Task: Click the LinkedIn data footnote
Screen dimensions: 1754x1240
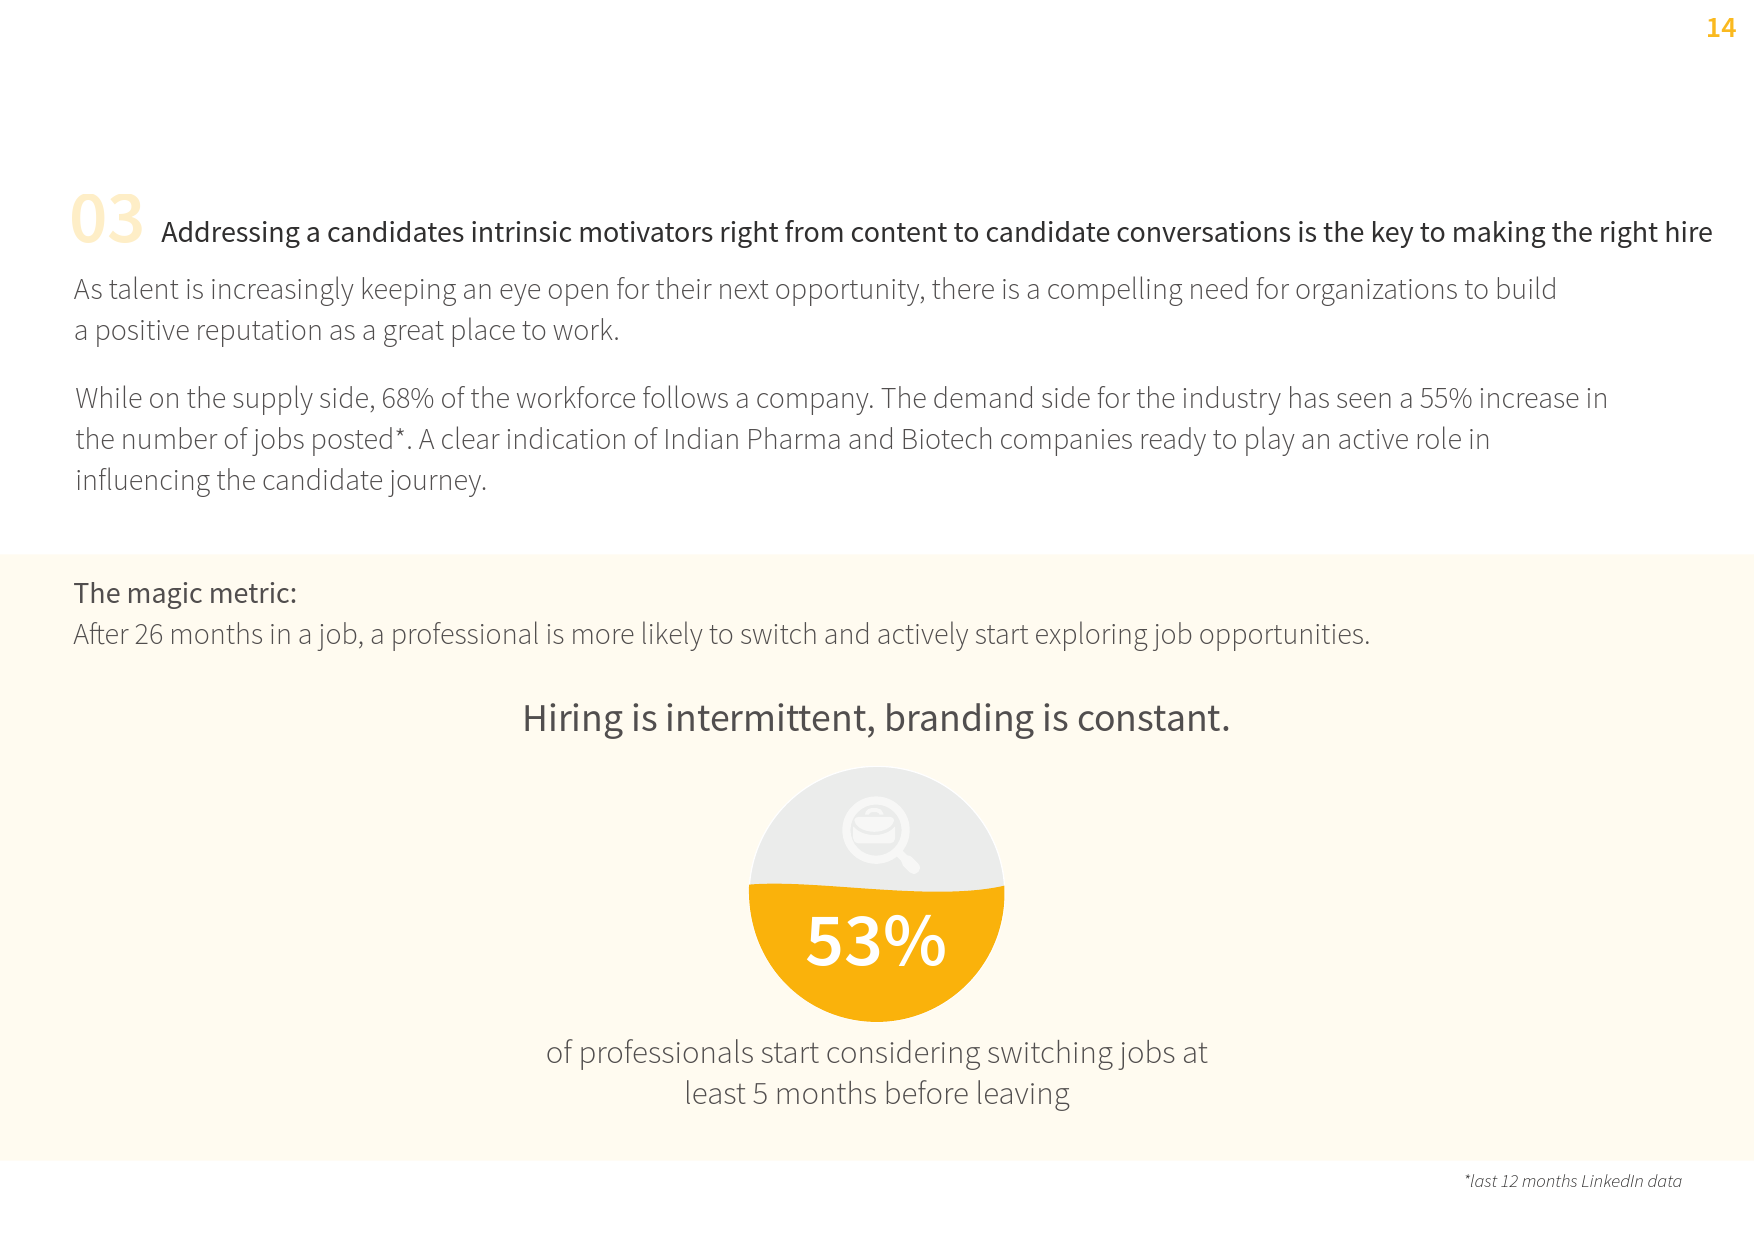Action: [x=1573, y=1181]
